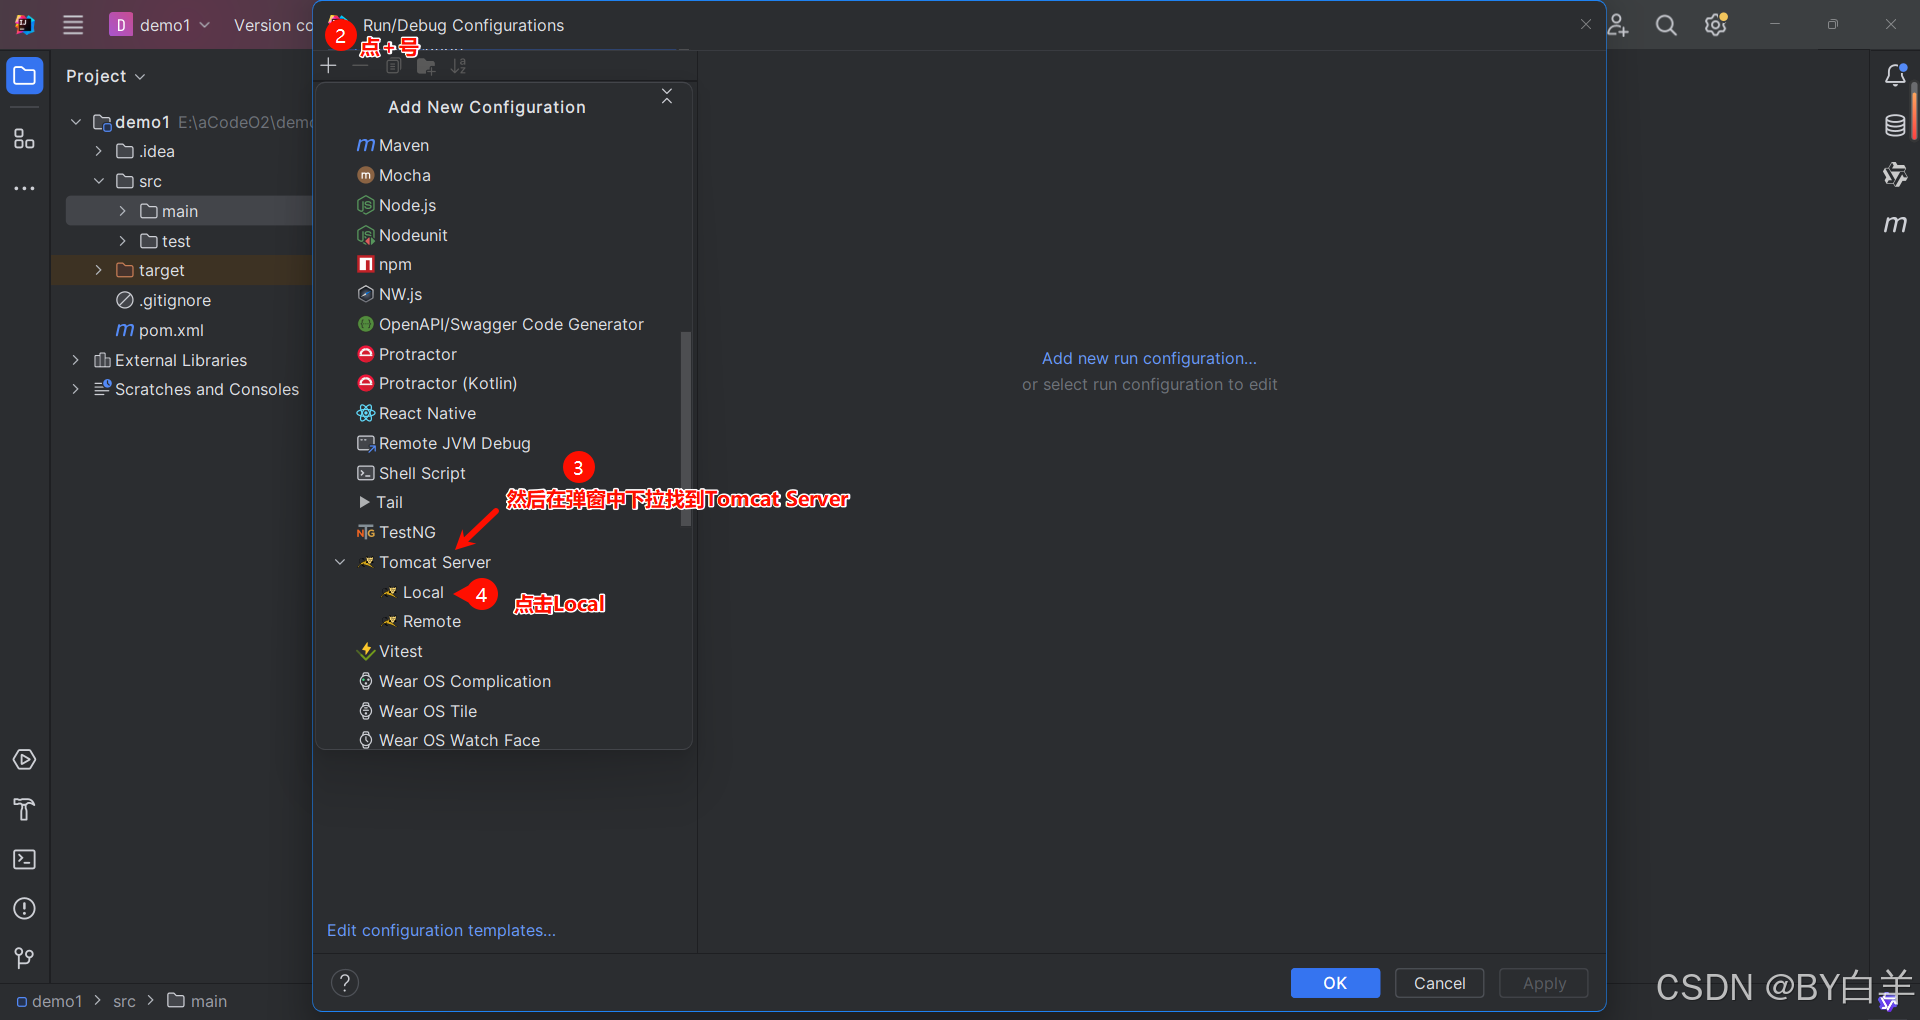Open the Project view dropdown

(x=106, y=76)
